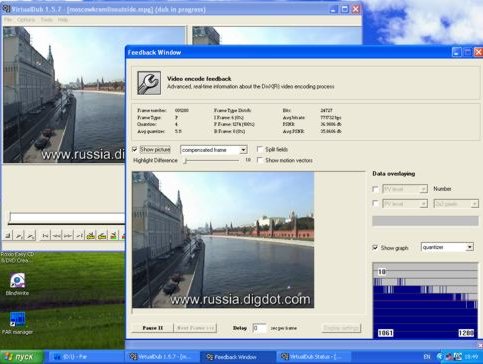Click the wrench icon in Feedback Window
Viewport: 483px width, 364px height.
(149, 83)
